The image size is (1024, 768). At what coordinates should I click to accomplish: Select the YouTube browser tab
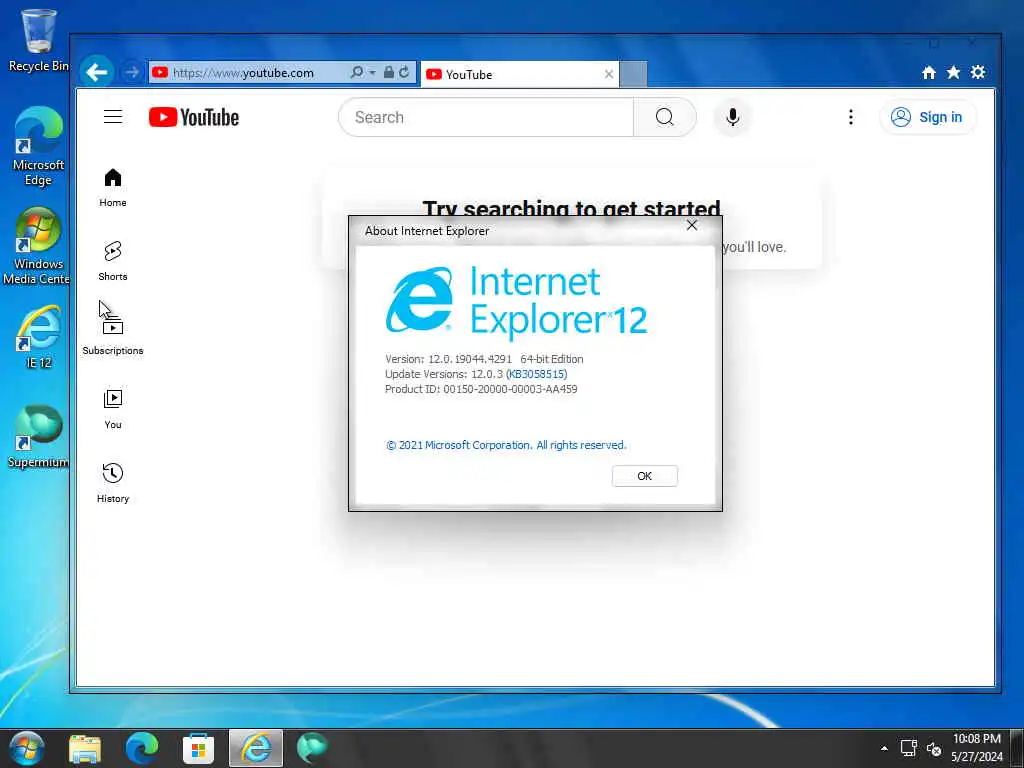point(520,74)
